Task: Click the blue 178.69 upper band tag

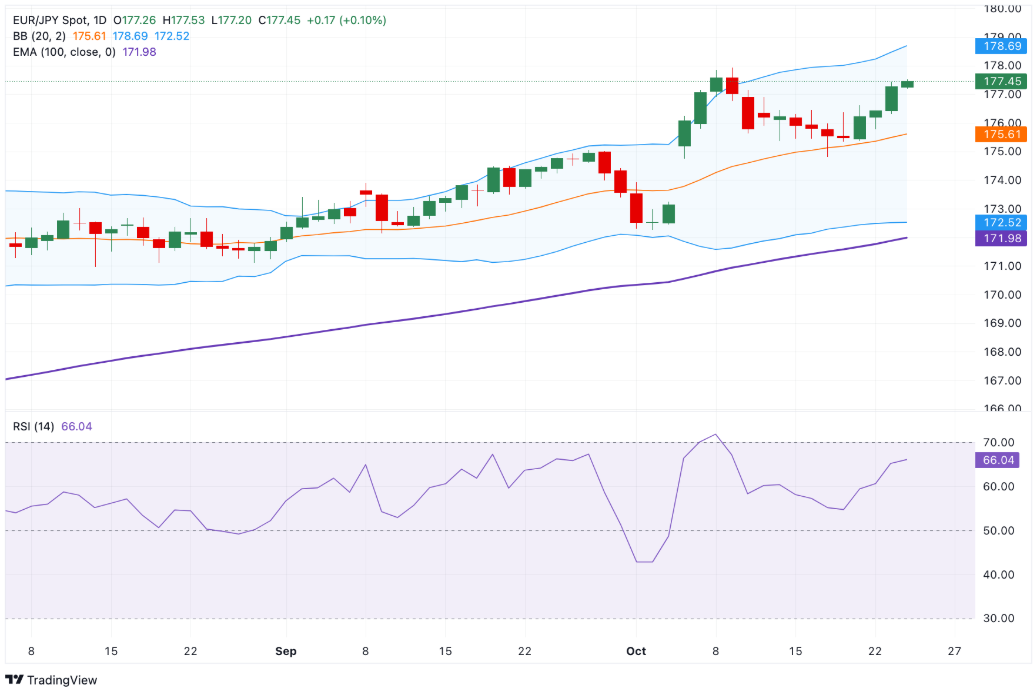Action: tap(1003, 45)
